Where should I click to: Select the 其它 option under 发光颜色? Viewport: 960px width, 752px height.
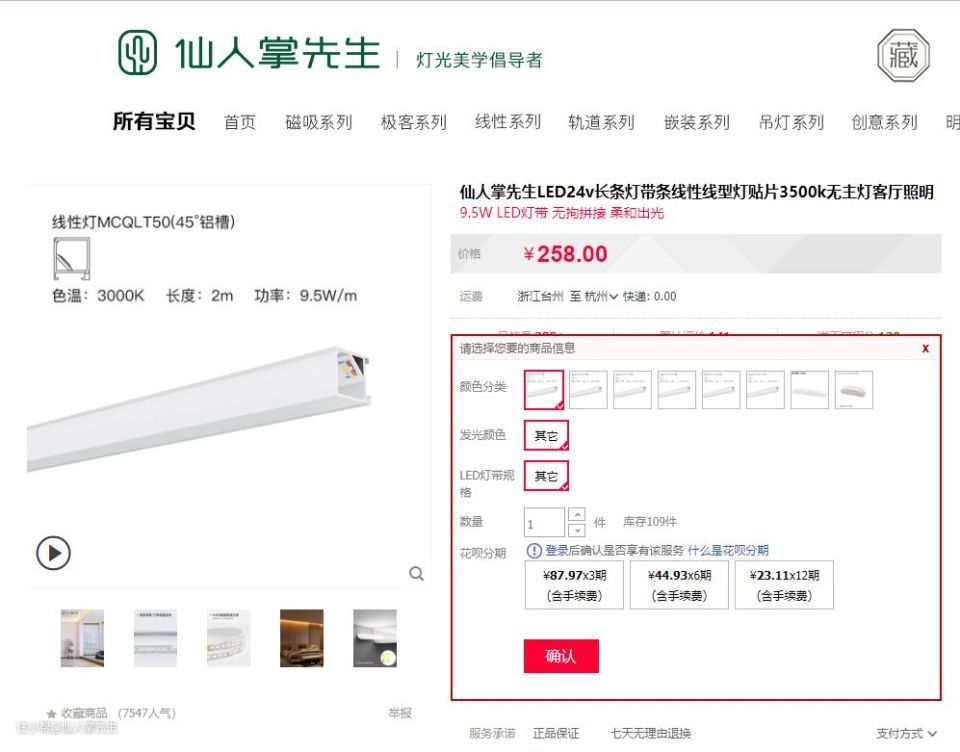coord(546,435)
